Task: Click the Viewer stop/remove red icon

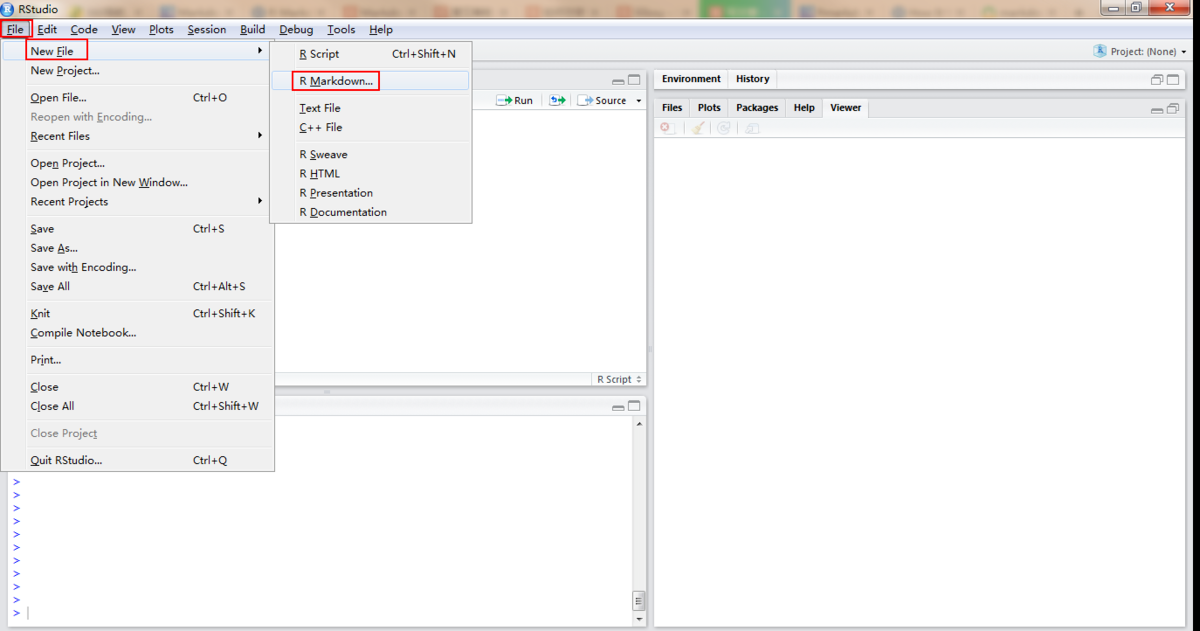Action: pyautogui.click(x=668, y=128)
